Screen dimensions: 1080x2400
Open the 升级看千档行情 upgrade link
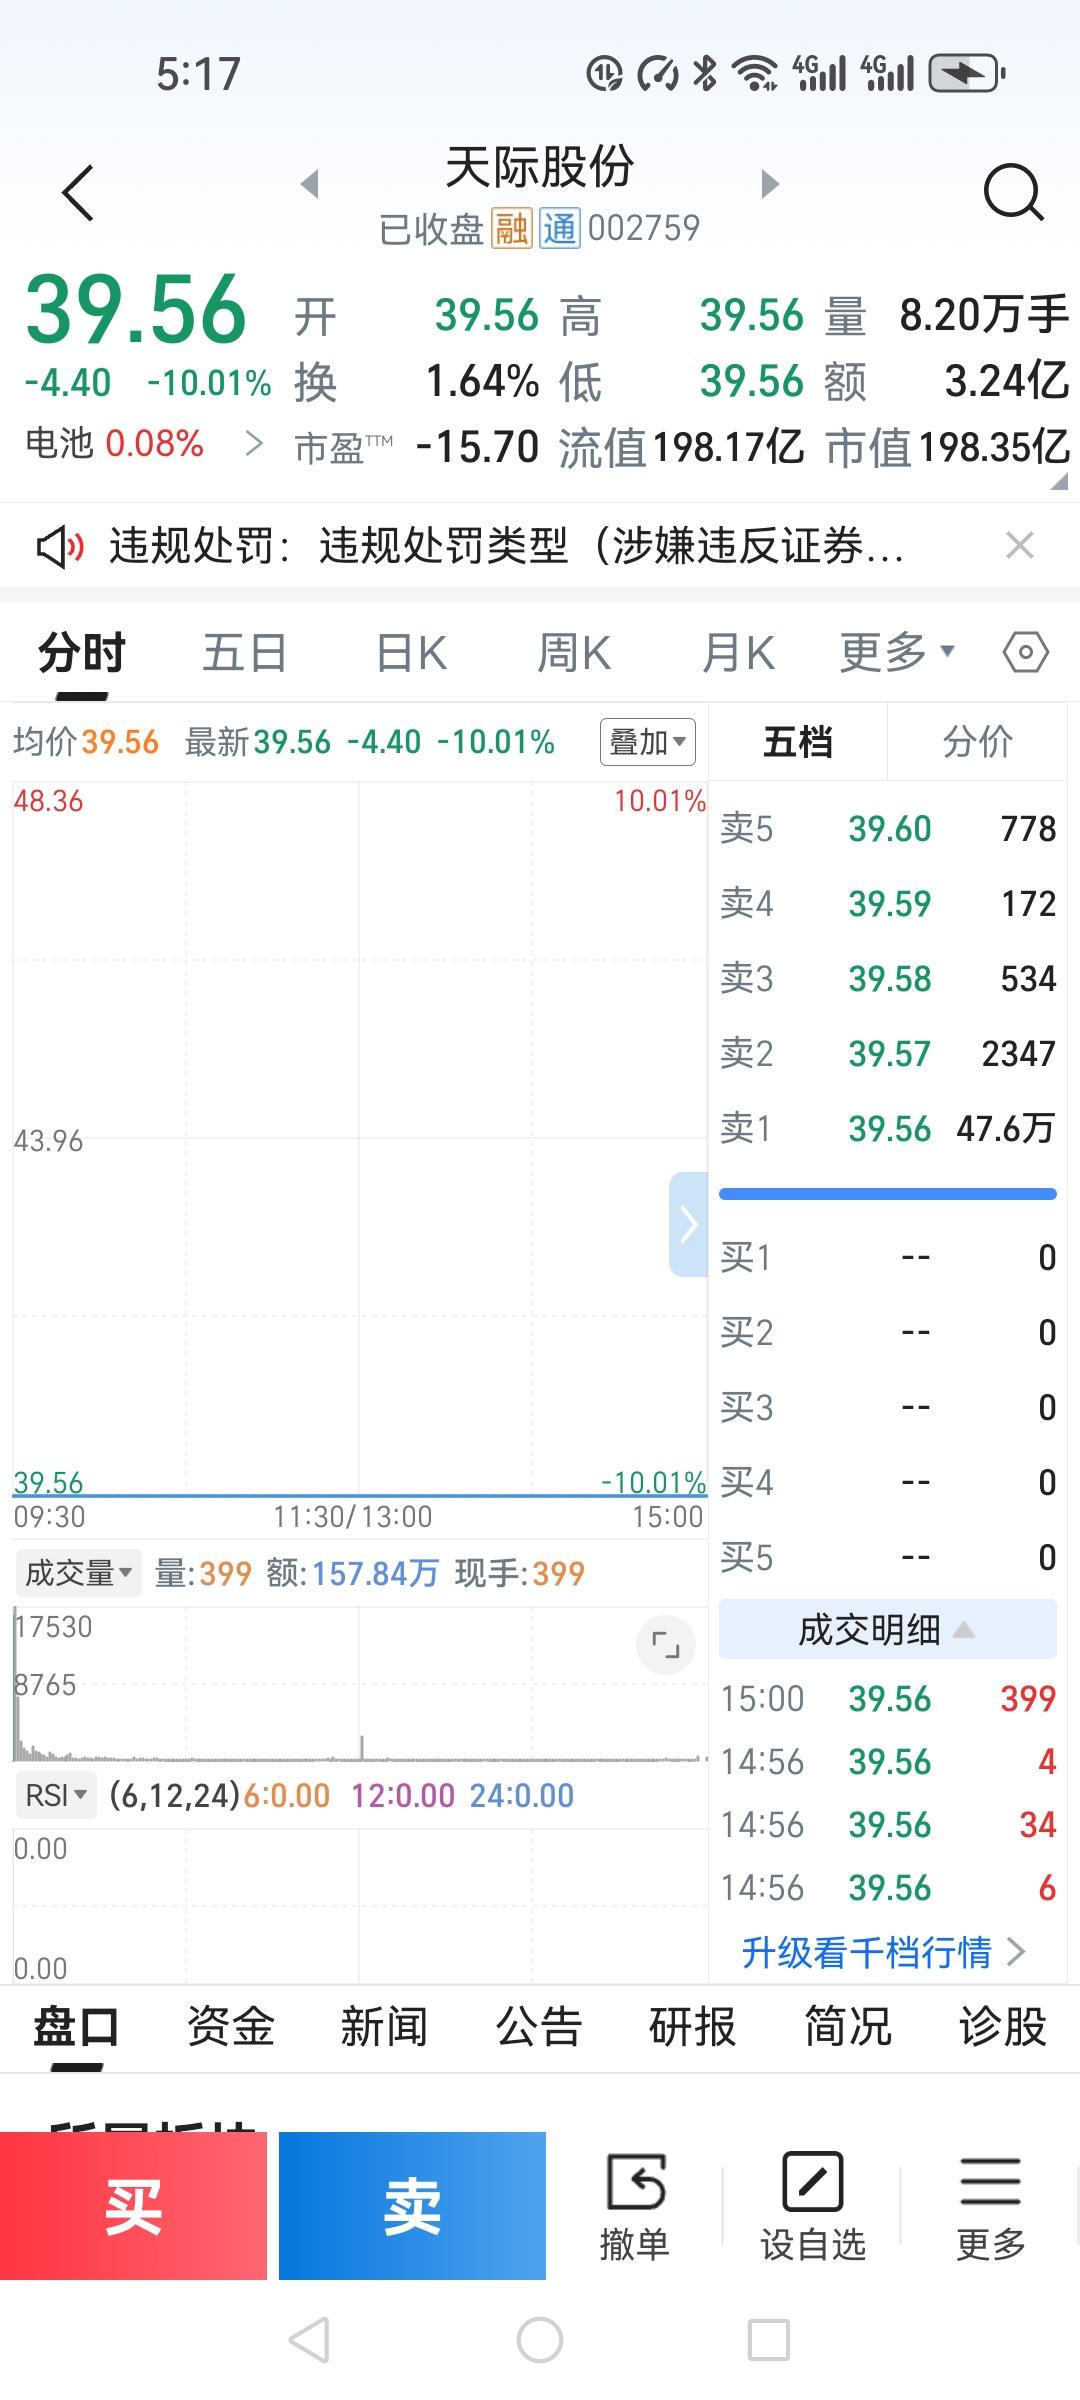pyautogui.click(x=884, y=1951)
